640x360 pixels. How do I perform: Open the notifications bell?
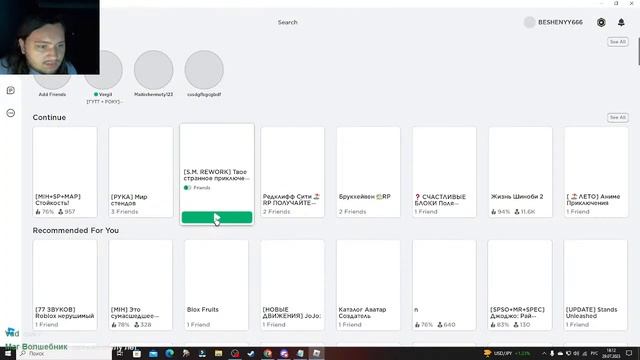click(621, 22)
